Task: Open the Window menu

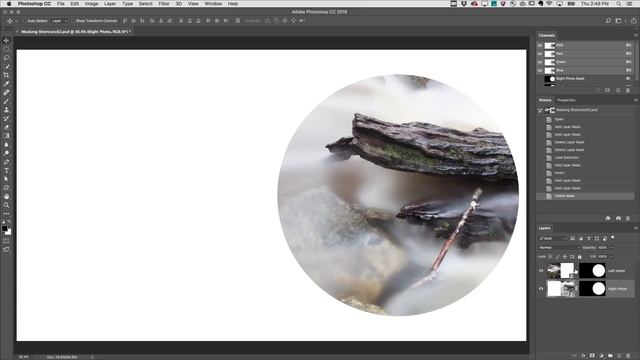Action: pos(213,4)
